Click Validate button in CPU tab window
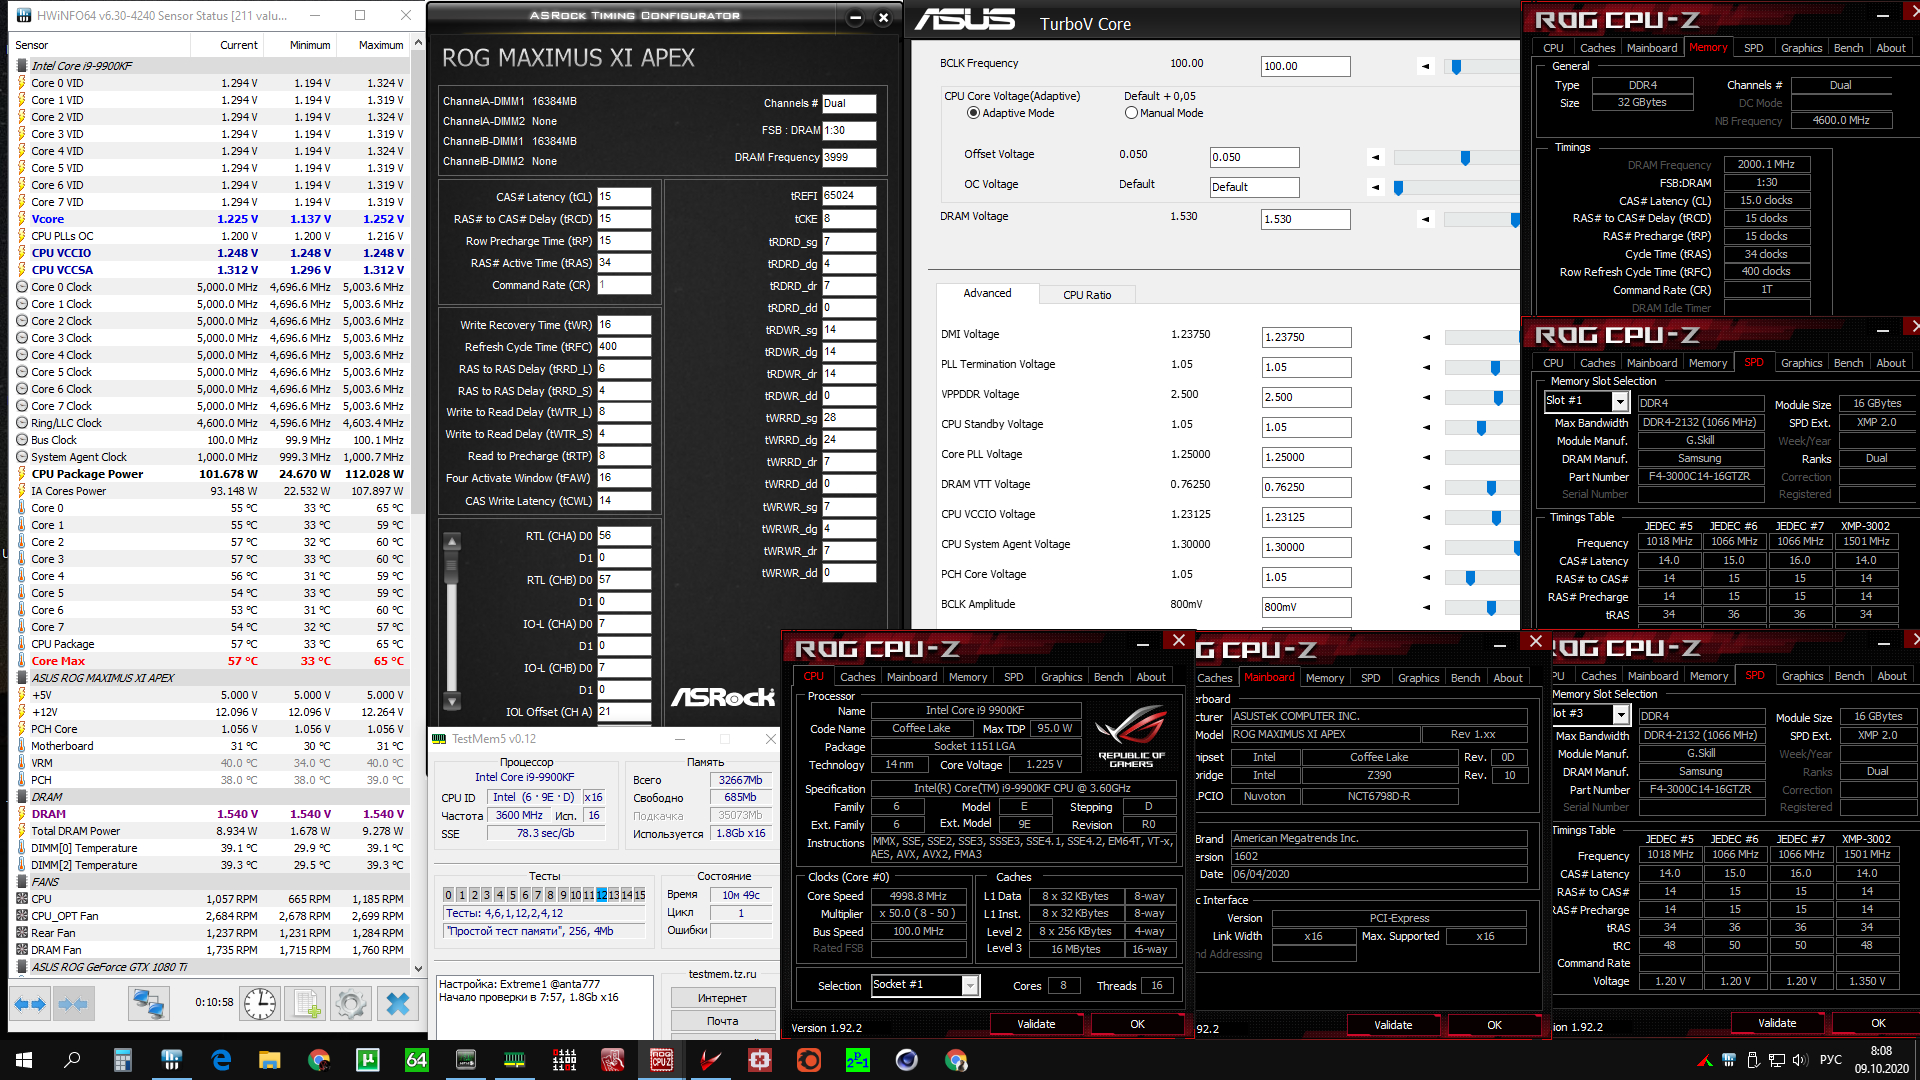Viewport: 1920px width, 1080px height. click(1035, 1024)
